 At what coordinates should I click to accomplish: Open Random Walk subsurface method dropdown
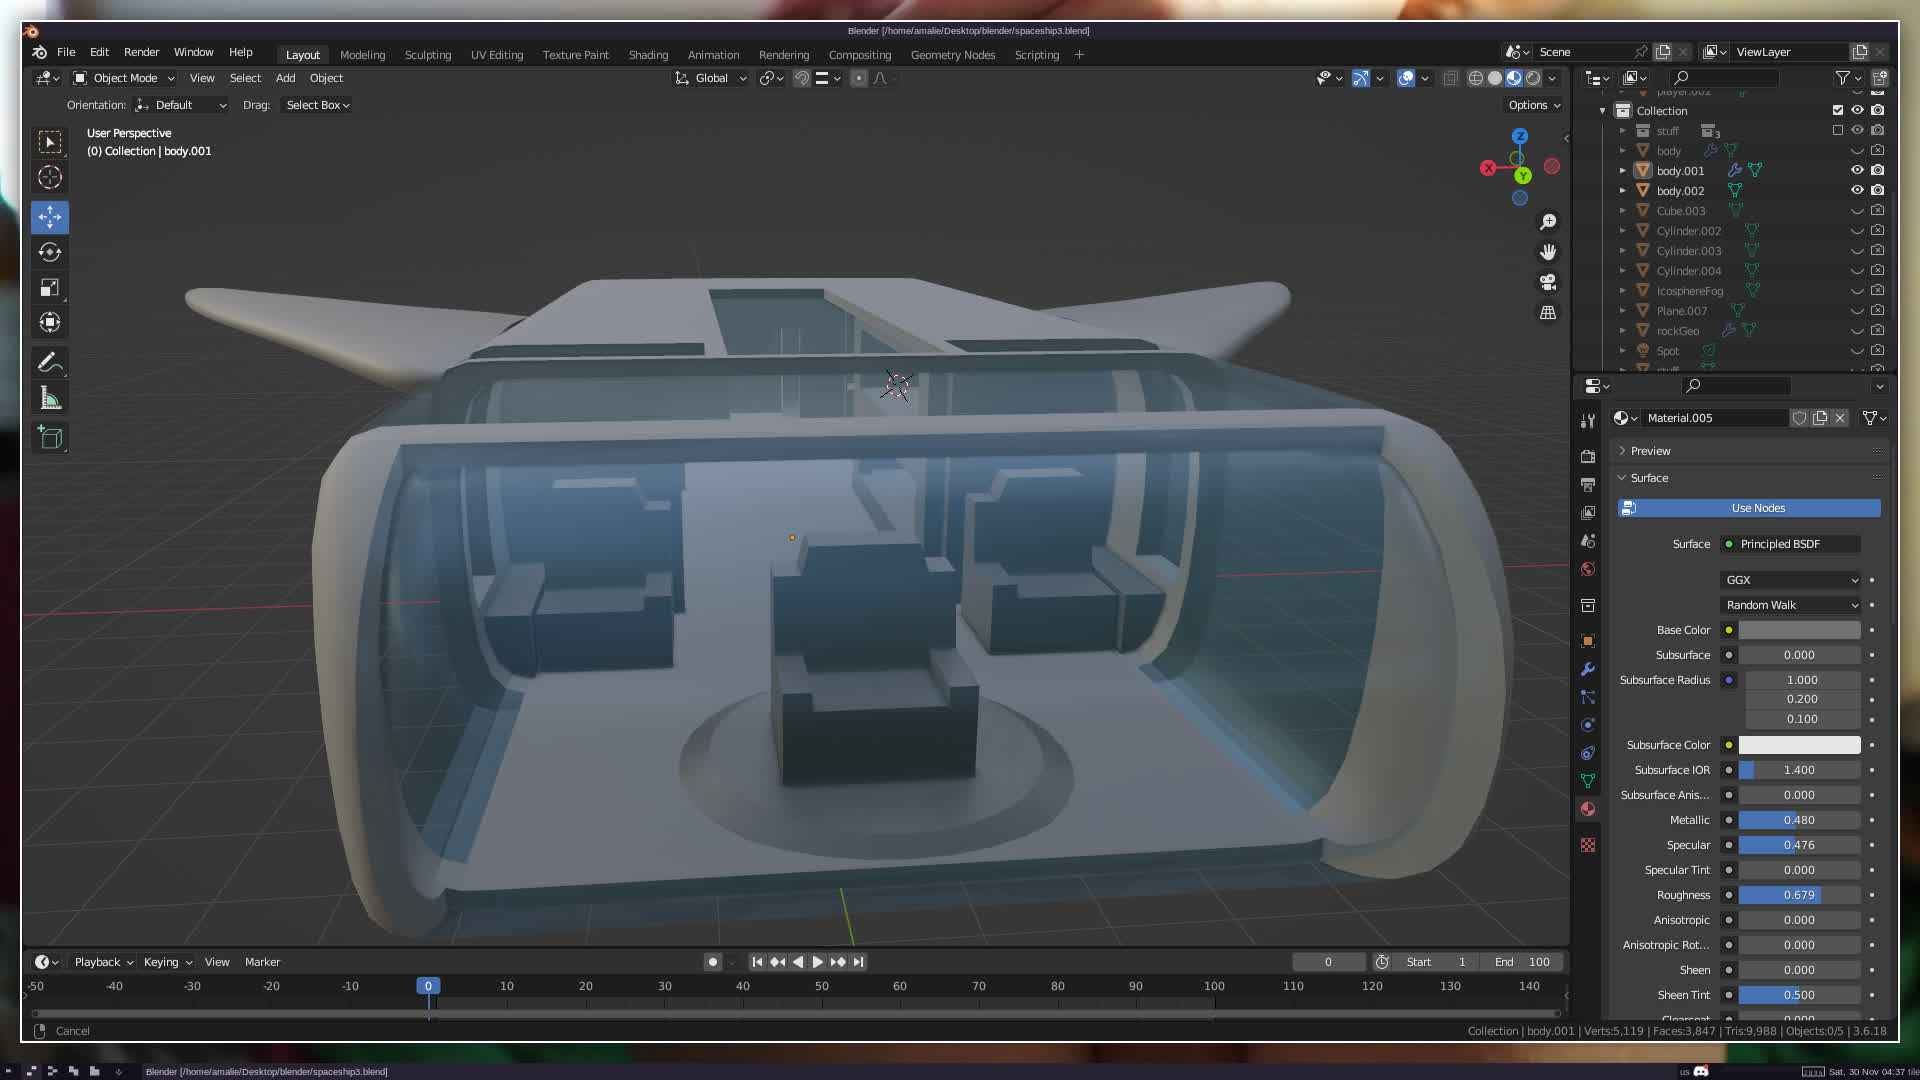1790,605
